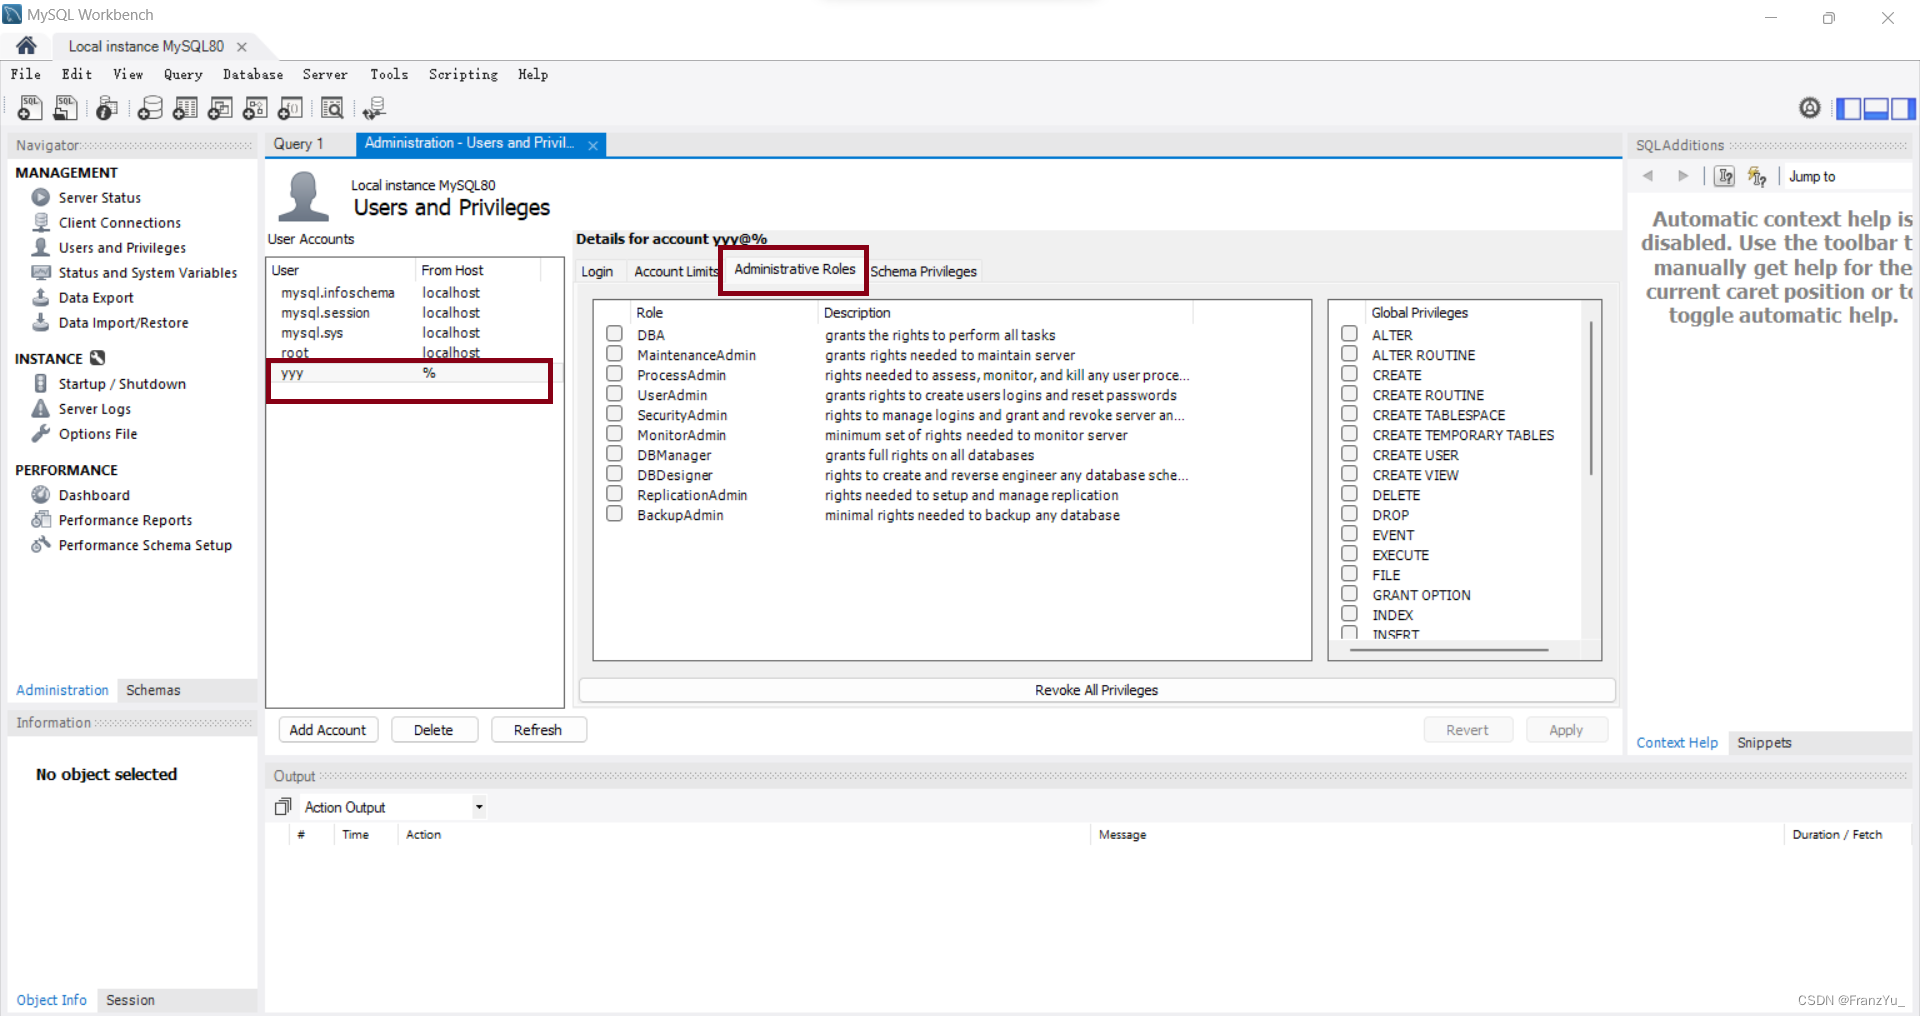
Task: Click the Performance Schema Setup icon
Action: [41, 544]
